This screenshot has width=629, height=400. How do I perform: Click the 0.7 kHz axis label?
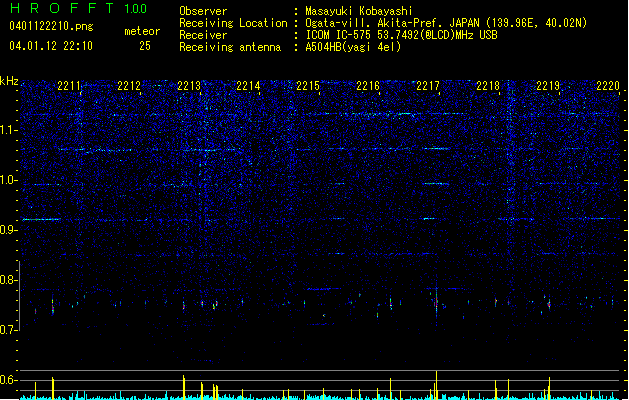click(9, 330)
